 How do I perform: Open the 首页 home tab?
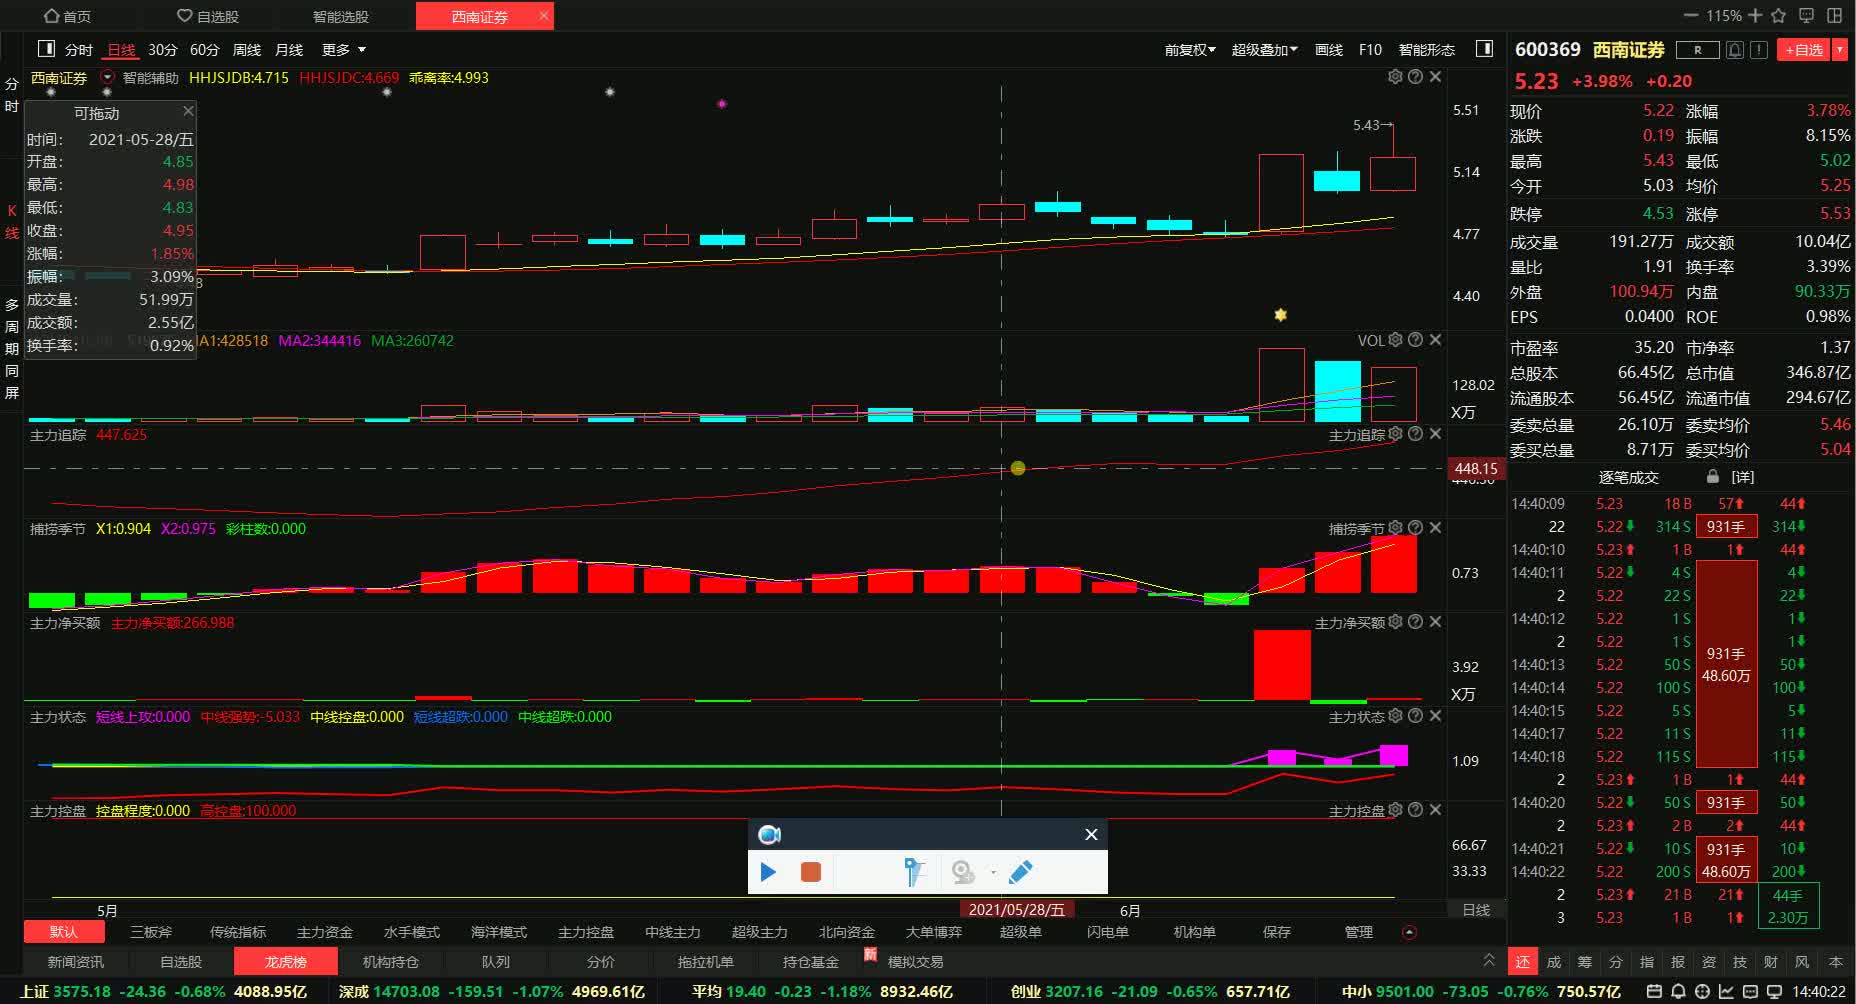point(68,16)
